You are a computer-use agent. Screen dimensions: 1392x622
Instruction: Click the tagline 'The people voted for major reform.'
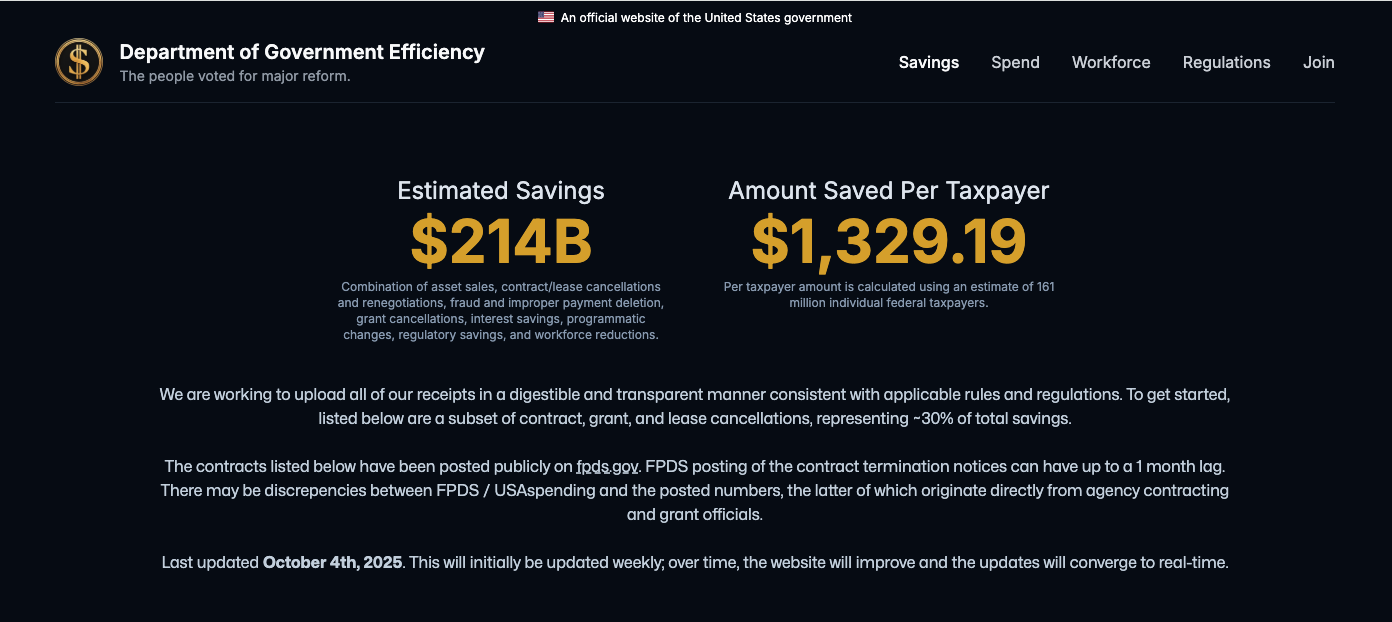pos(235,76)
